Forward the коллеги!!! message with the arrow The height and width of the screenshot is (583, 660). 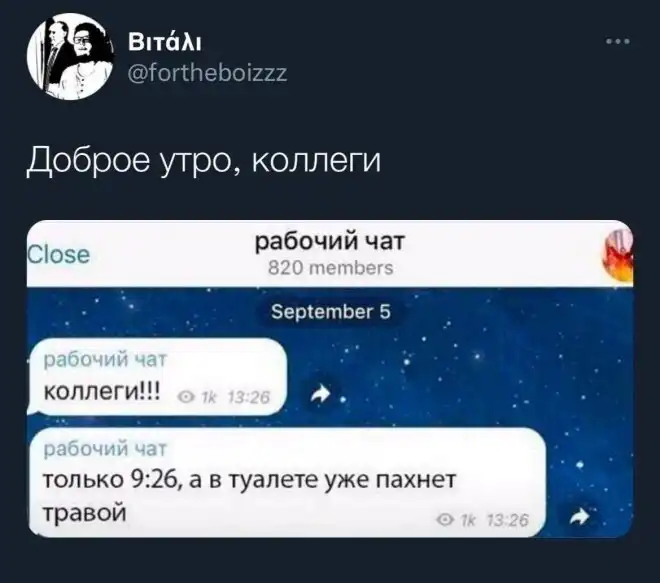coord(321,394)
